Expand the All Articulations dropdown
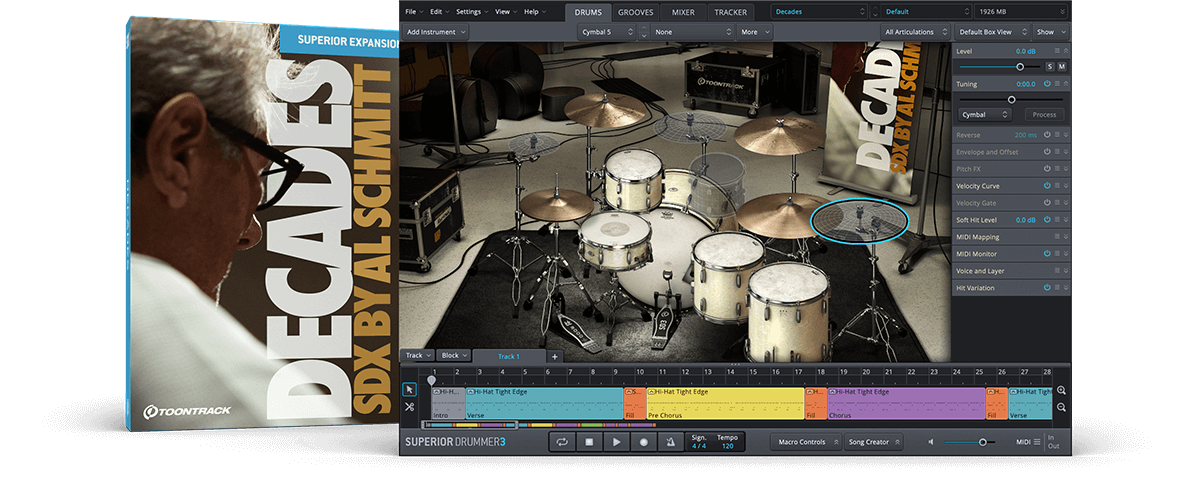Viewport: 1200px width, 488px height. [x=913, y=32]
